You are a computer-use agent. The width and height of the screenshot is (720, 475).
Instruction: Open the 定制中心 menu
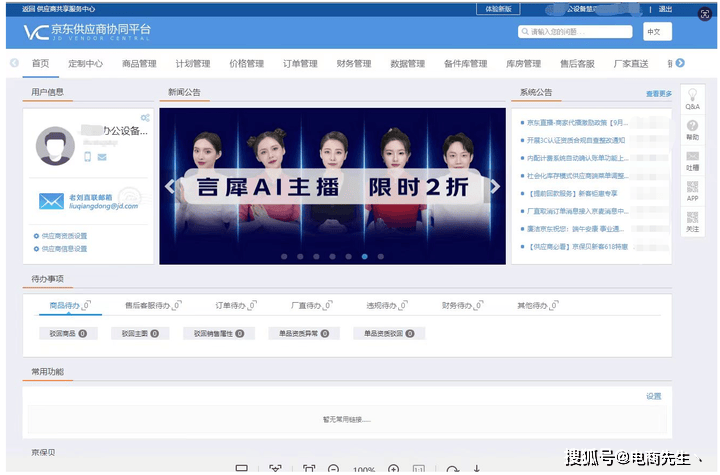(85, 63)
